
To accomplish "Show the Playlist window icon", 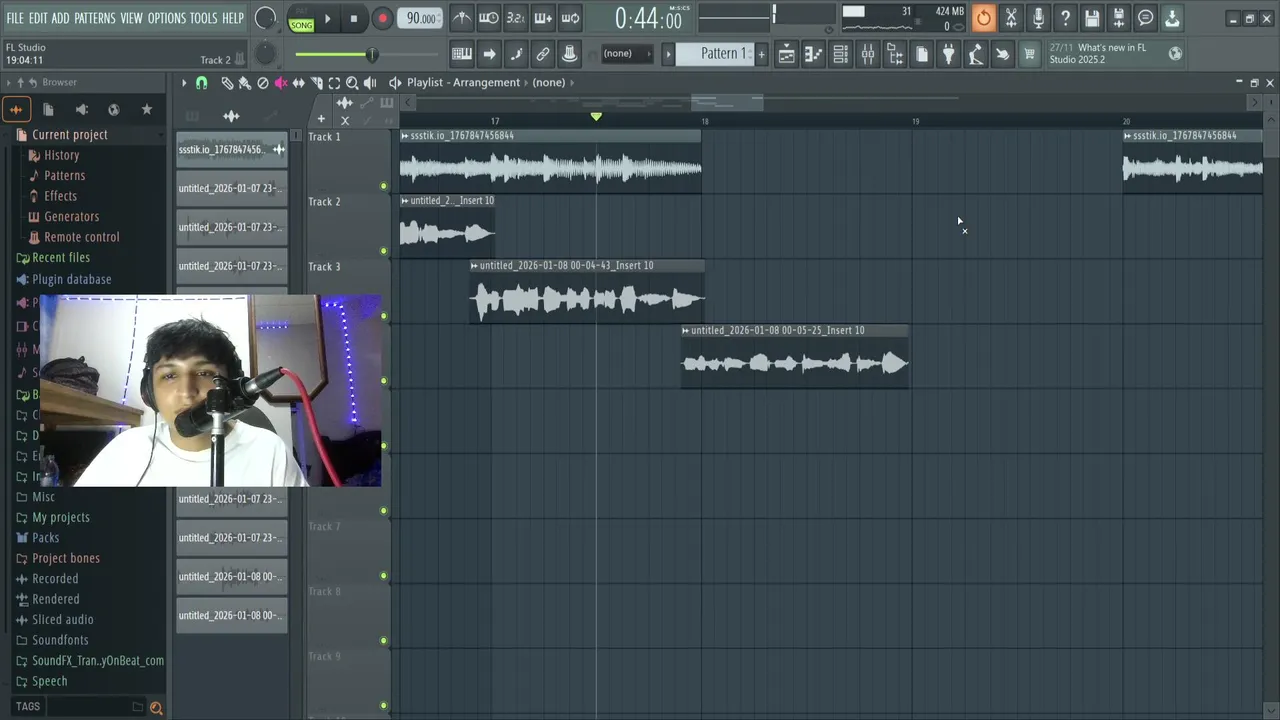I will click(786, 54).
